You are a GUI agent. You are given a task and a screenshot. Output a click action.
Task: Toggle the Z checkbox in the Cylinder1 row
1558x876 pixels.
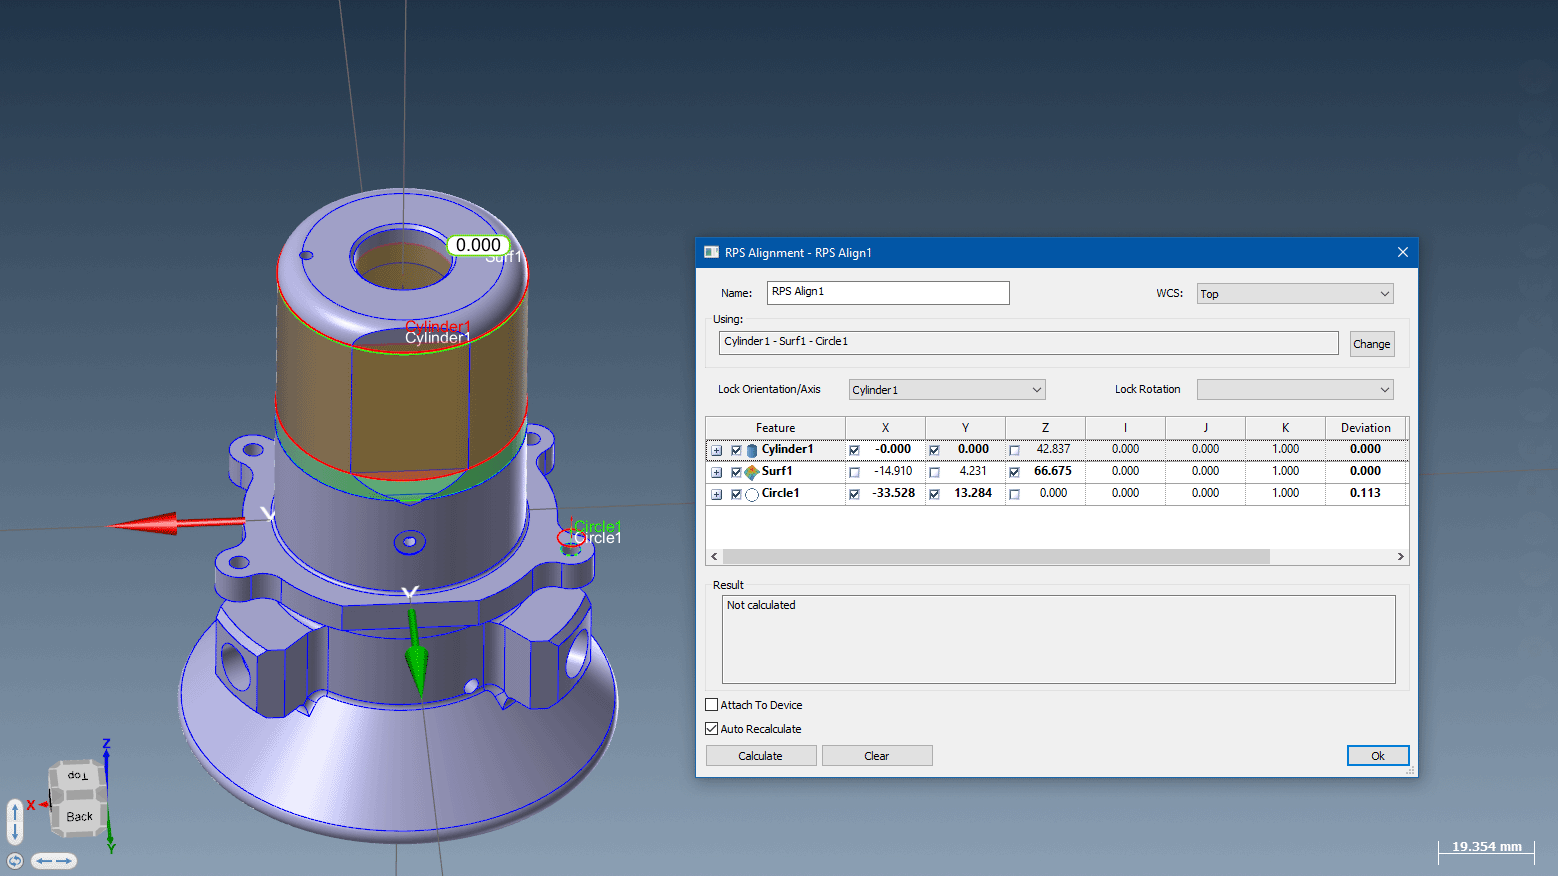click(1014, 450)
